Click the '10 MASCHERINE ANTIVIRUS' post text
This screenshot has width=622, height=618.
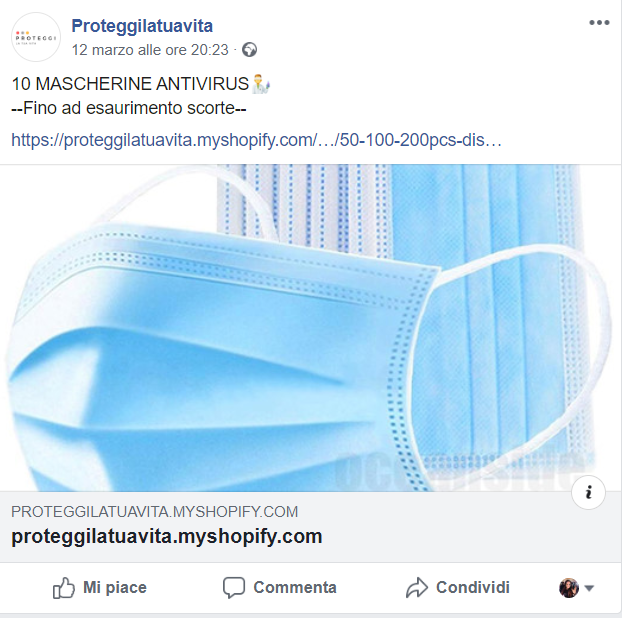pos(130,84)
